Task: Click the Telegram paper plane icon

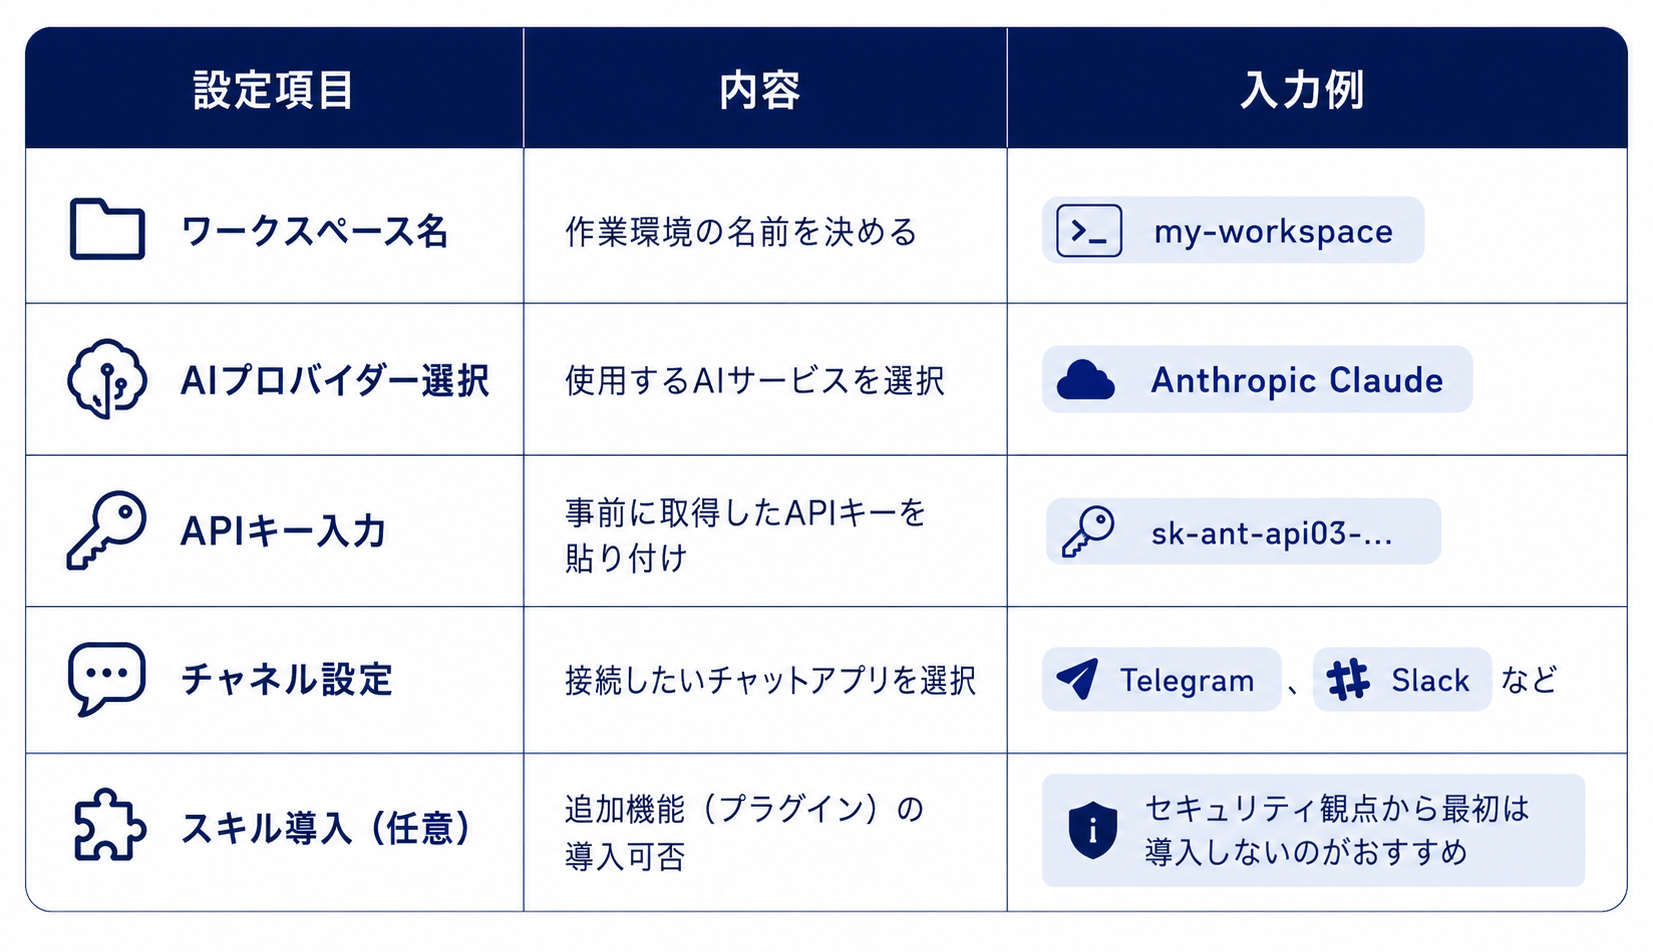Action: click(1077, 680)
